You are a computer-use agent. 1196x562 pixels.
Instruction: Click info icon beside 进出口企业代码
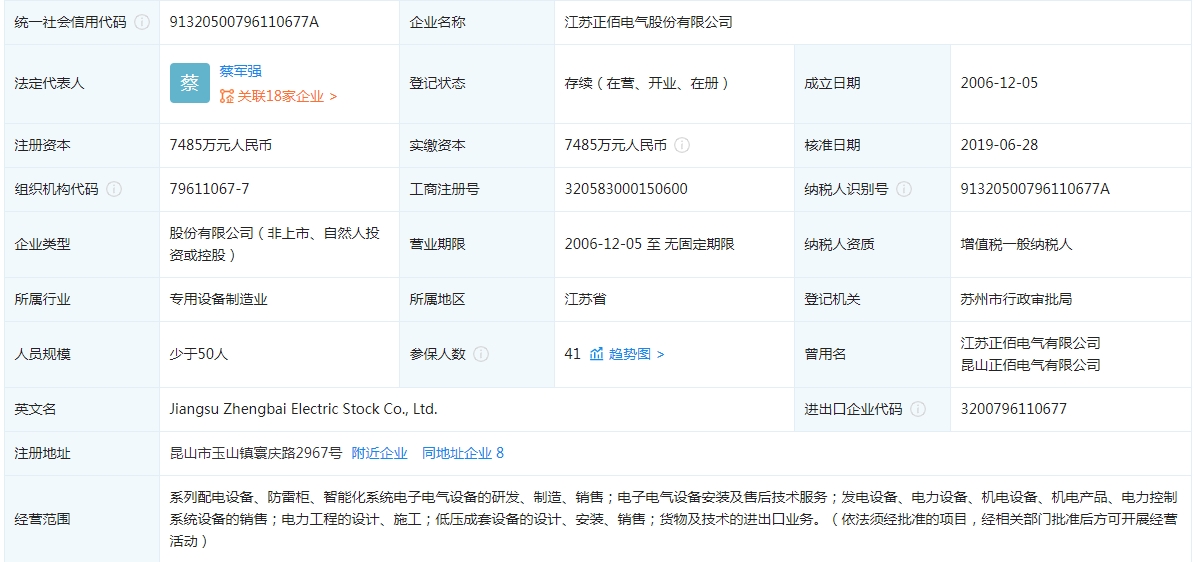coord(918,409)
